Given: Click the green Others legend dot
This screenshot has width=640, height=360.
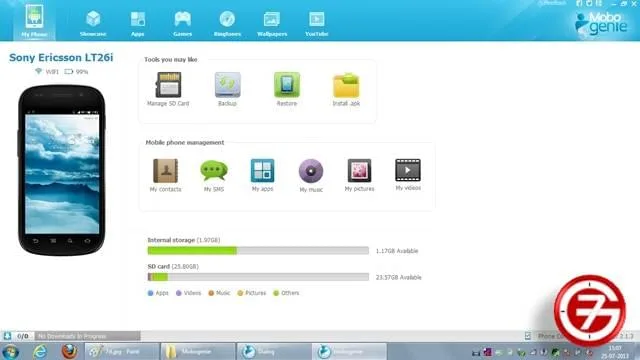Looking at the screenshot, I should coord(276,293).
